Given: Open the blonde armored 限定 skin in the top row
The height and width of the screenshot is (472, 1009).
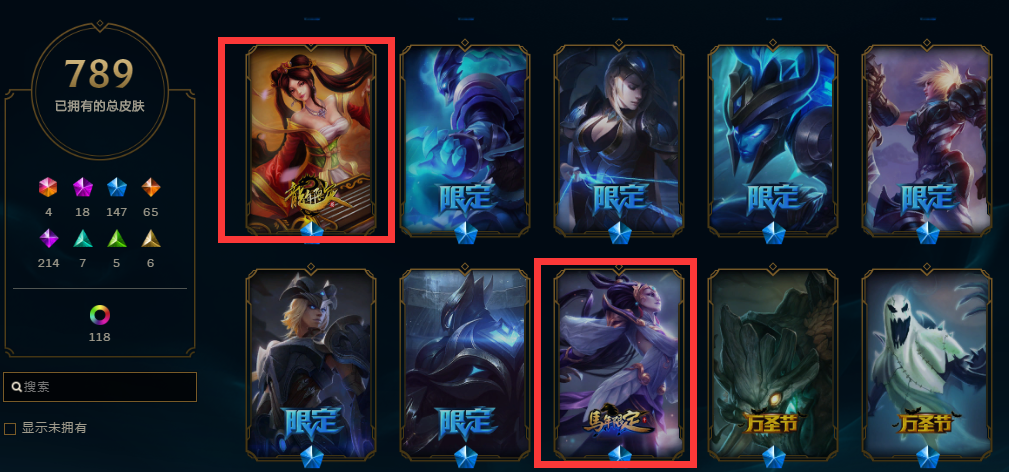Looking at the screenshot, I should point(927,139).
